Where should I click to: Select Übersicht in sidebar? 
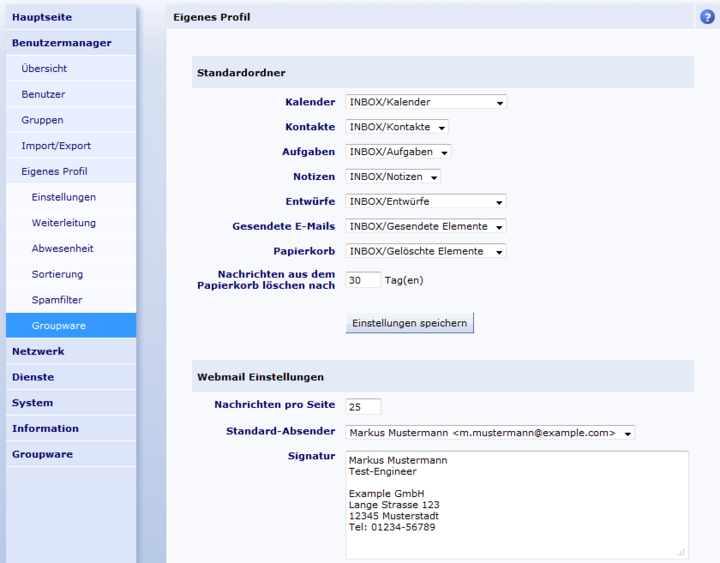[71, 68]
